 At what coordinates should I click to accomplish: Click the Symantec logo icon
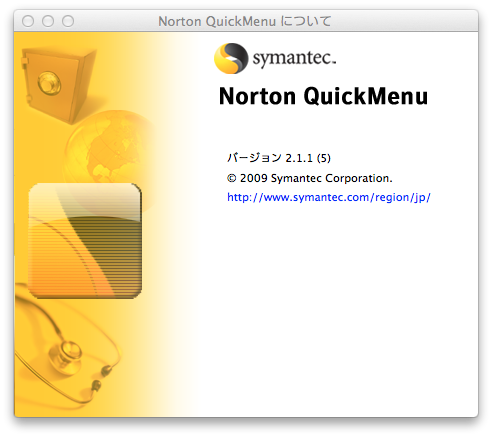coord(231,58)
